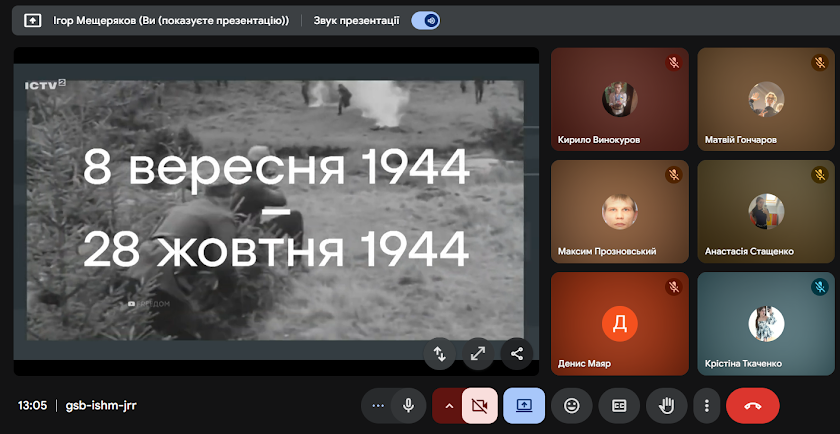Toggle the presentation audio switch
Viewport: 840px width, 434px height.
point(425,20)
